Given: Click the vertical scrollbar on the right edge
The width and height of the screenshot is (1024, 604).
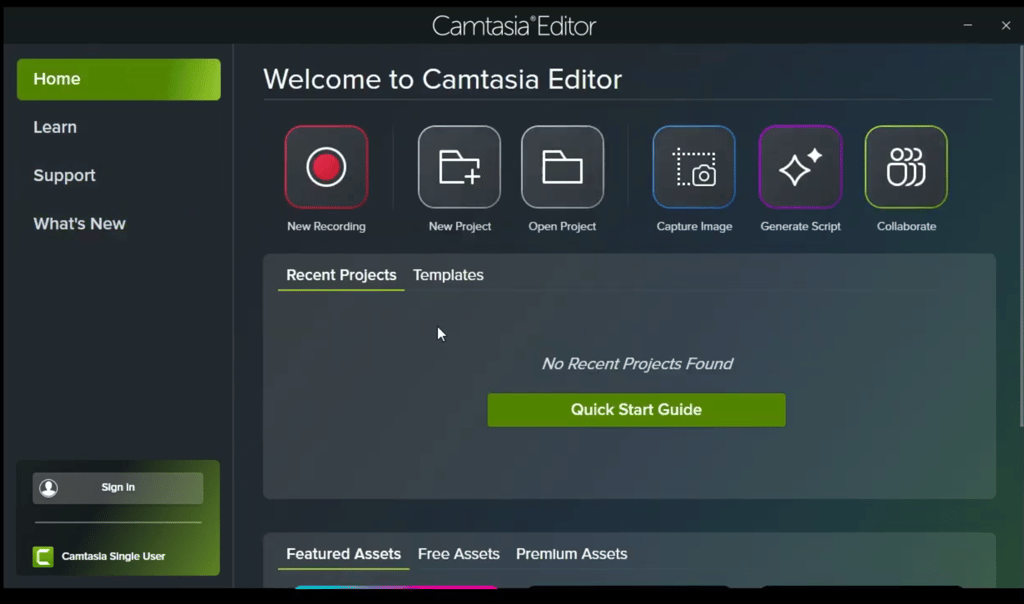Looking at the screenshot, I should pos(1021,236).
